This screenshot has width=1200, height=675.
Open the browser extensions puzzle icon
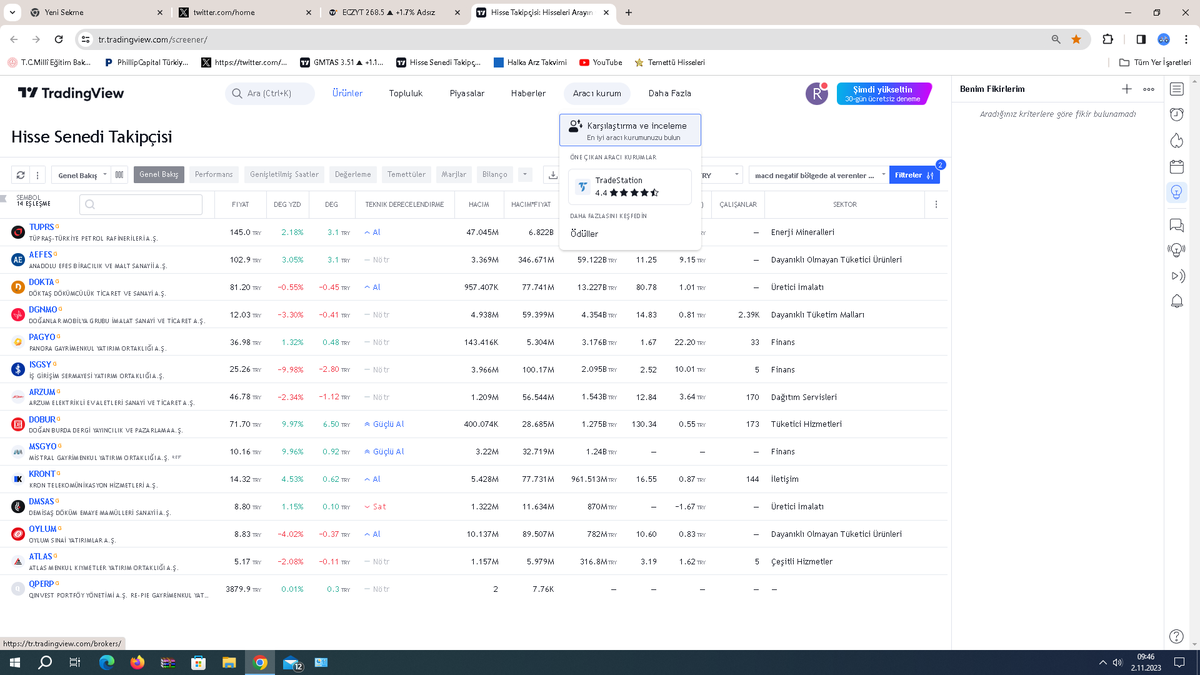coord(1108,39)
